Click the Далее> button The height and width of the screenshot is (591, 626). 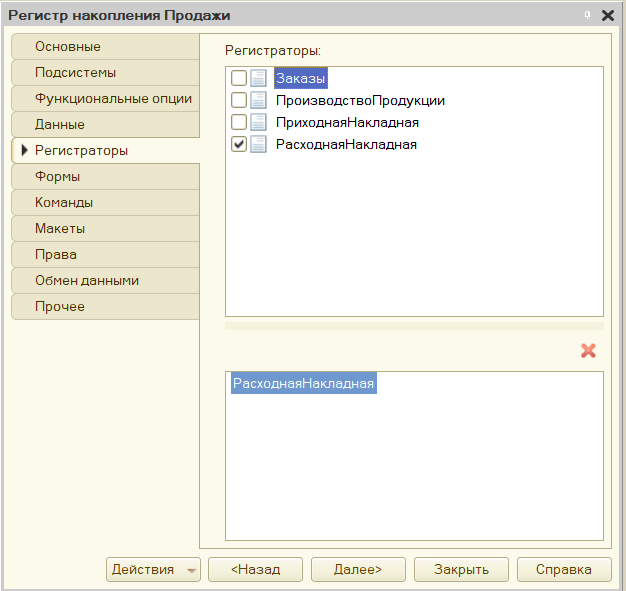[358, 569]
